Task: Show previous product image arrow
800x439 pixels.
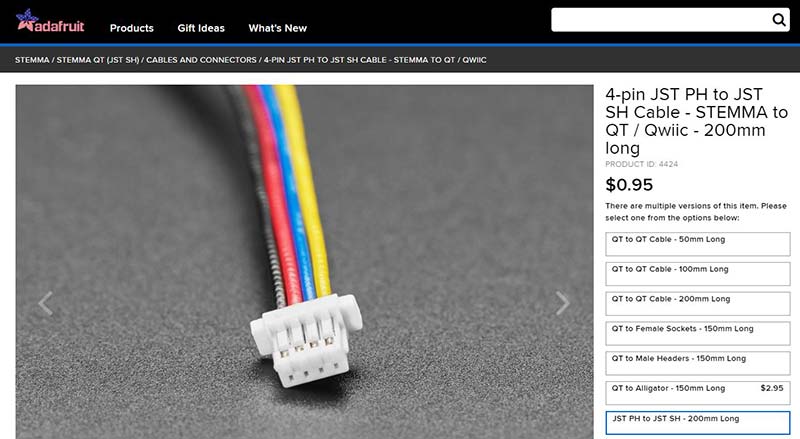Action: pyautogui.click(x=45, y=303)
